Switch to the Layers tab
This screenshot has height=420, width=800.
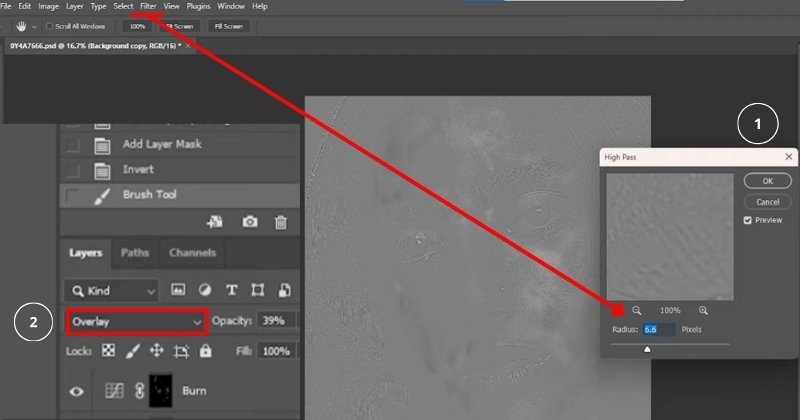pos(86,253)
